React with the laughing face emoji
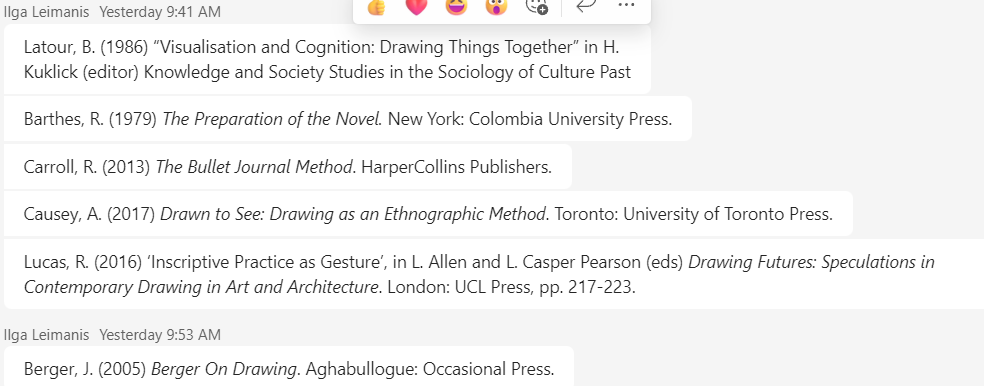Viewport: 984px width, 386px height. pyautogui.click(x=456, y=6)
